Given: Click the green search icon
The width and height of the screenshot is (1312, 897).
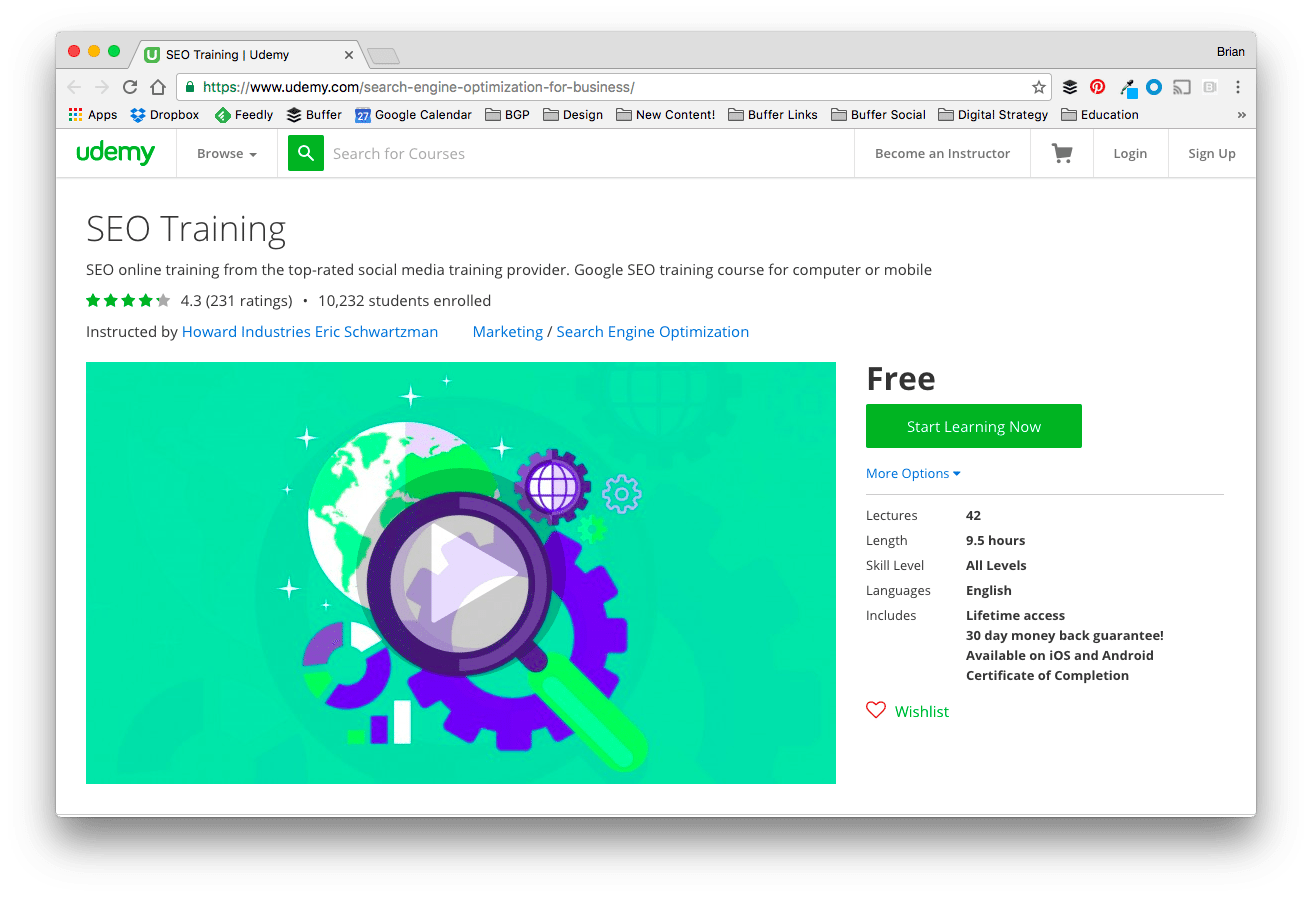Looking at the screenshot, I should pyautogui.click(x=305, y=152).
